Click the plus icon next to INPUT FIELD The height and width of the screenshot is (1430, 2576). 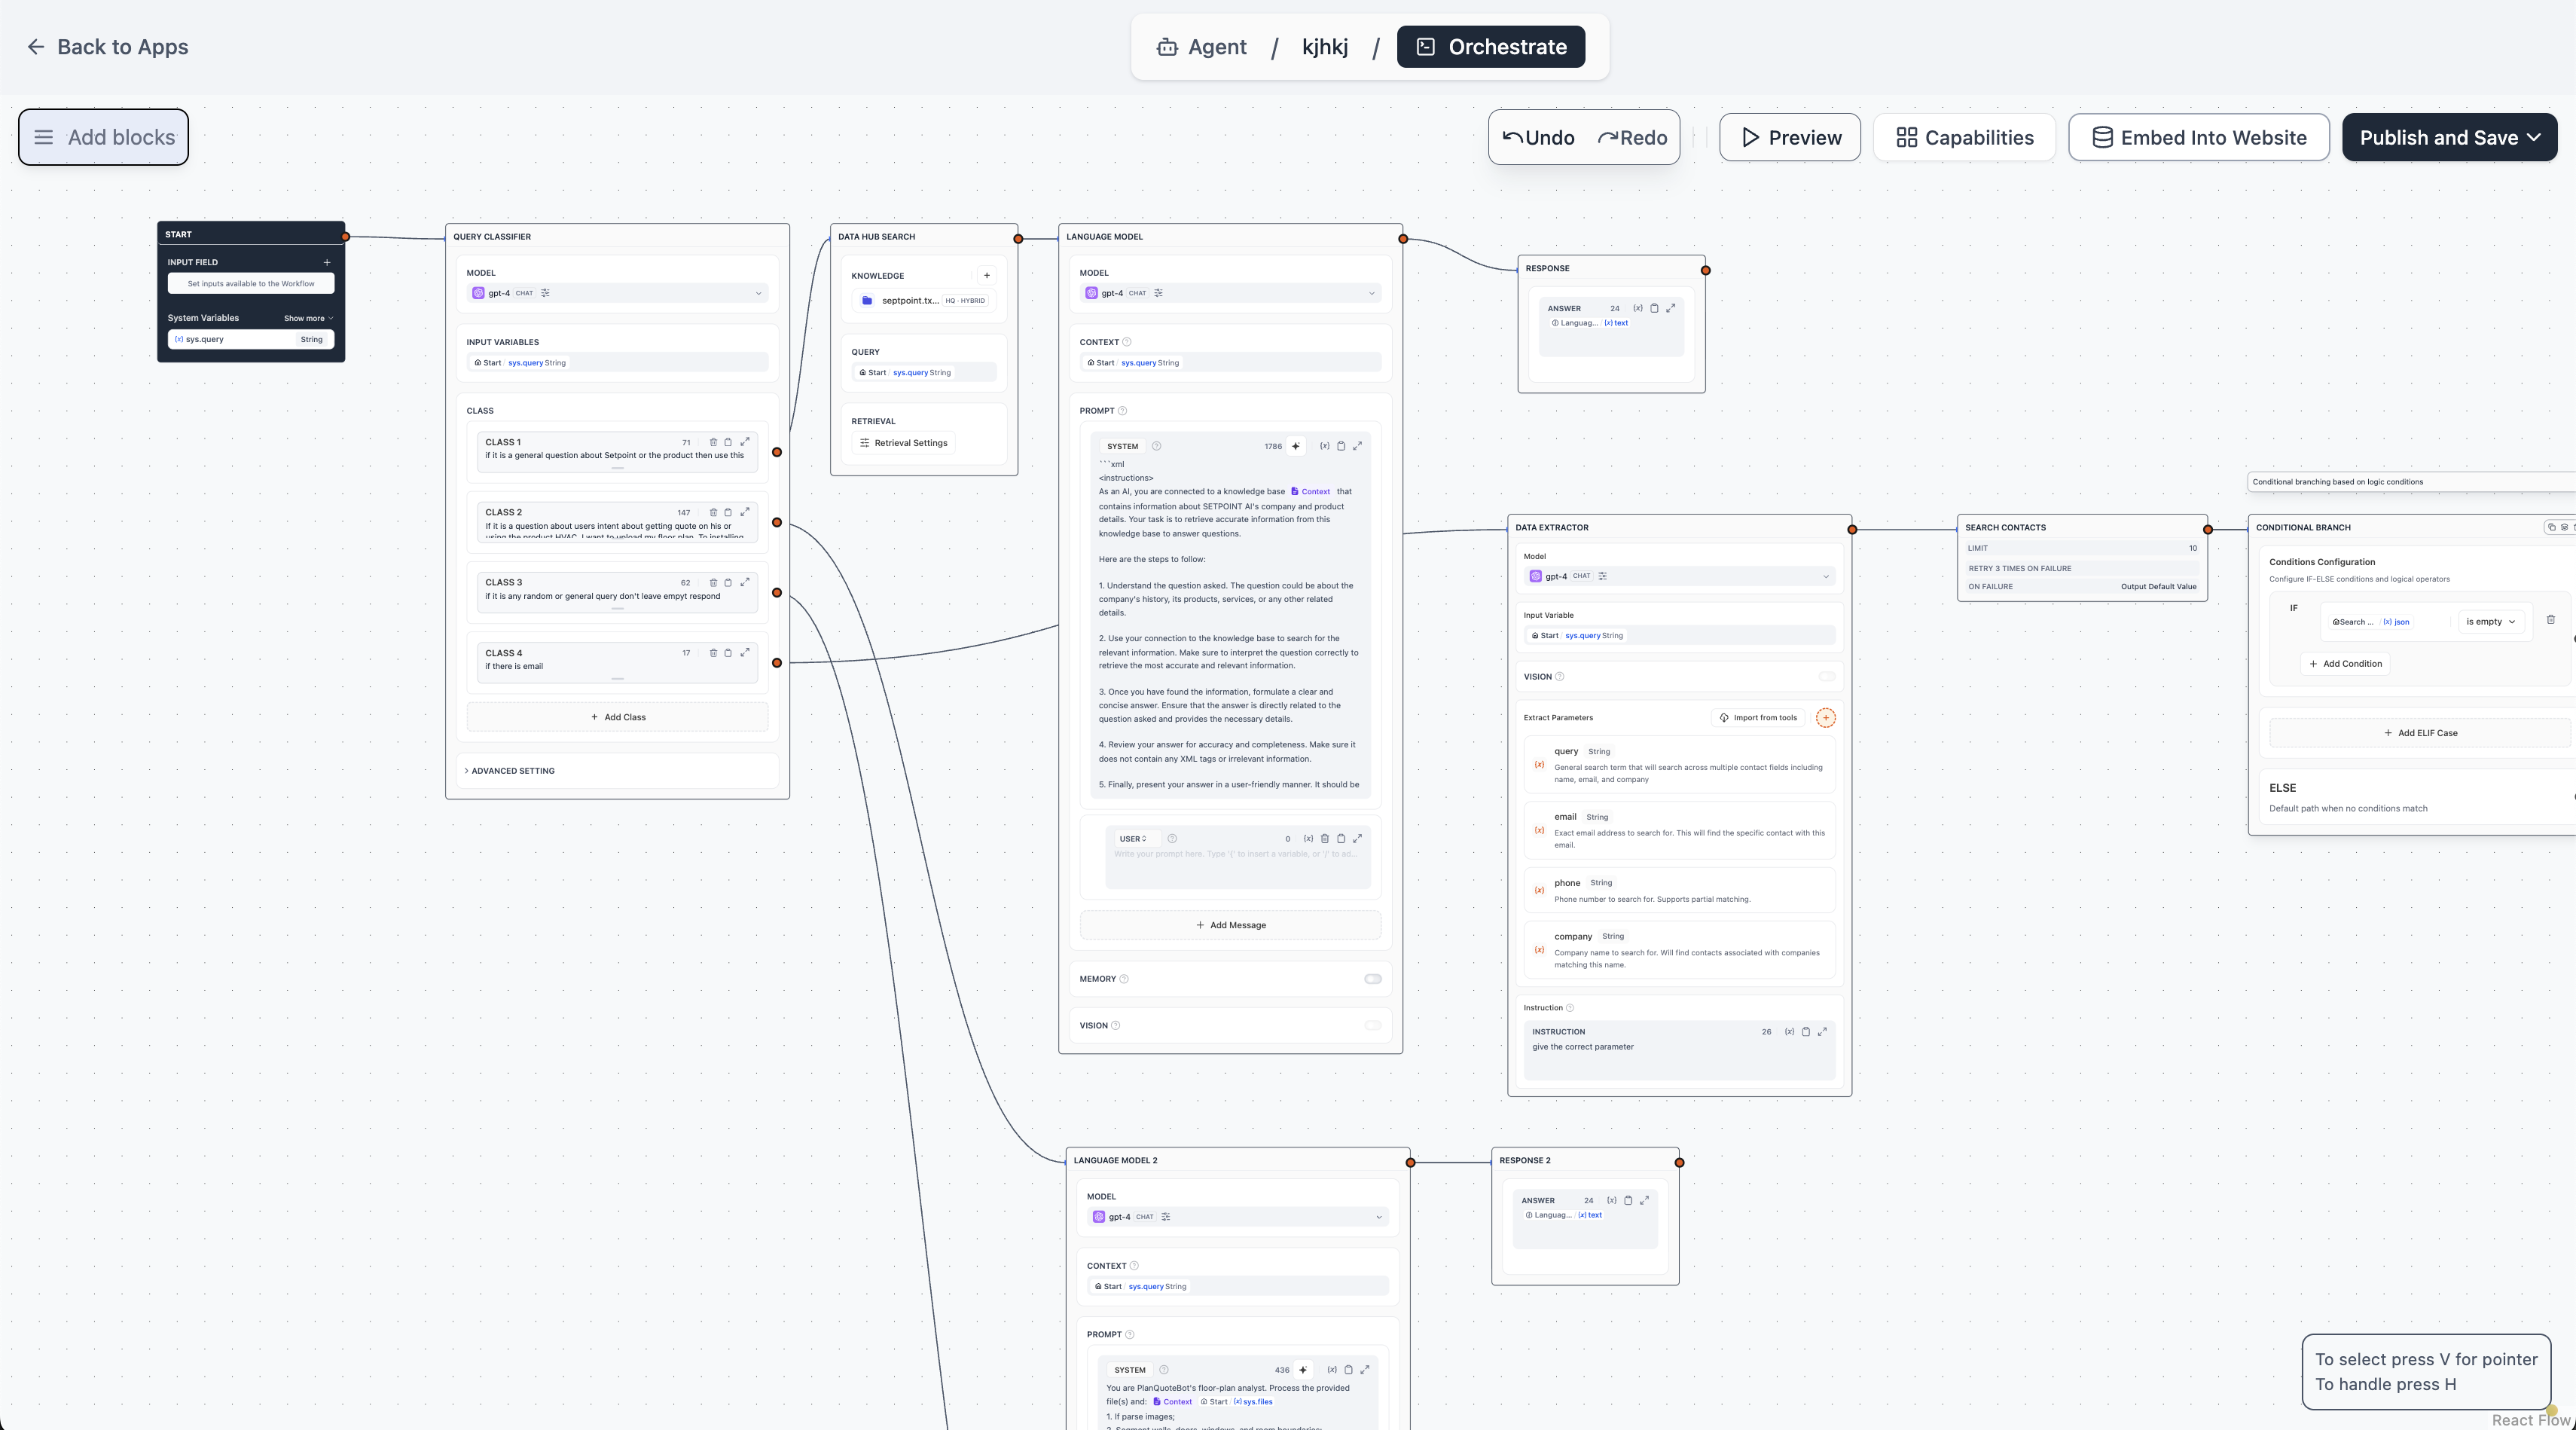point(326,262)
